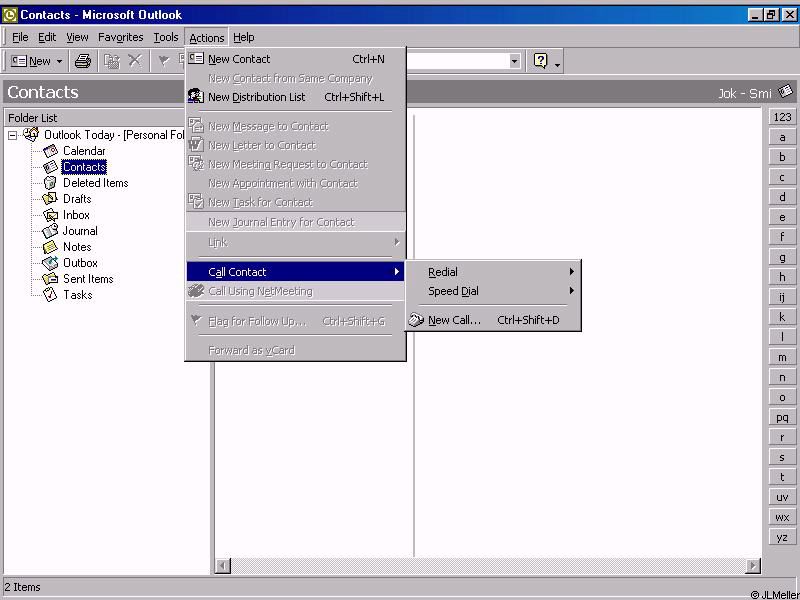
Task: Open the Tools menu
Action: click(166, 37)
